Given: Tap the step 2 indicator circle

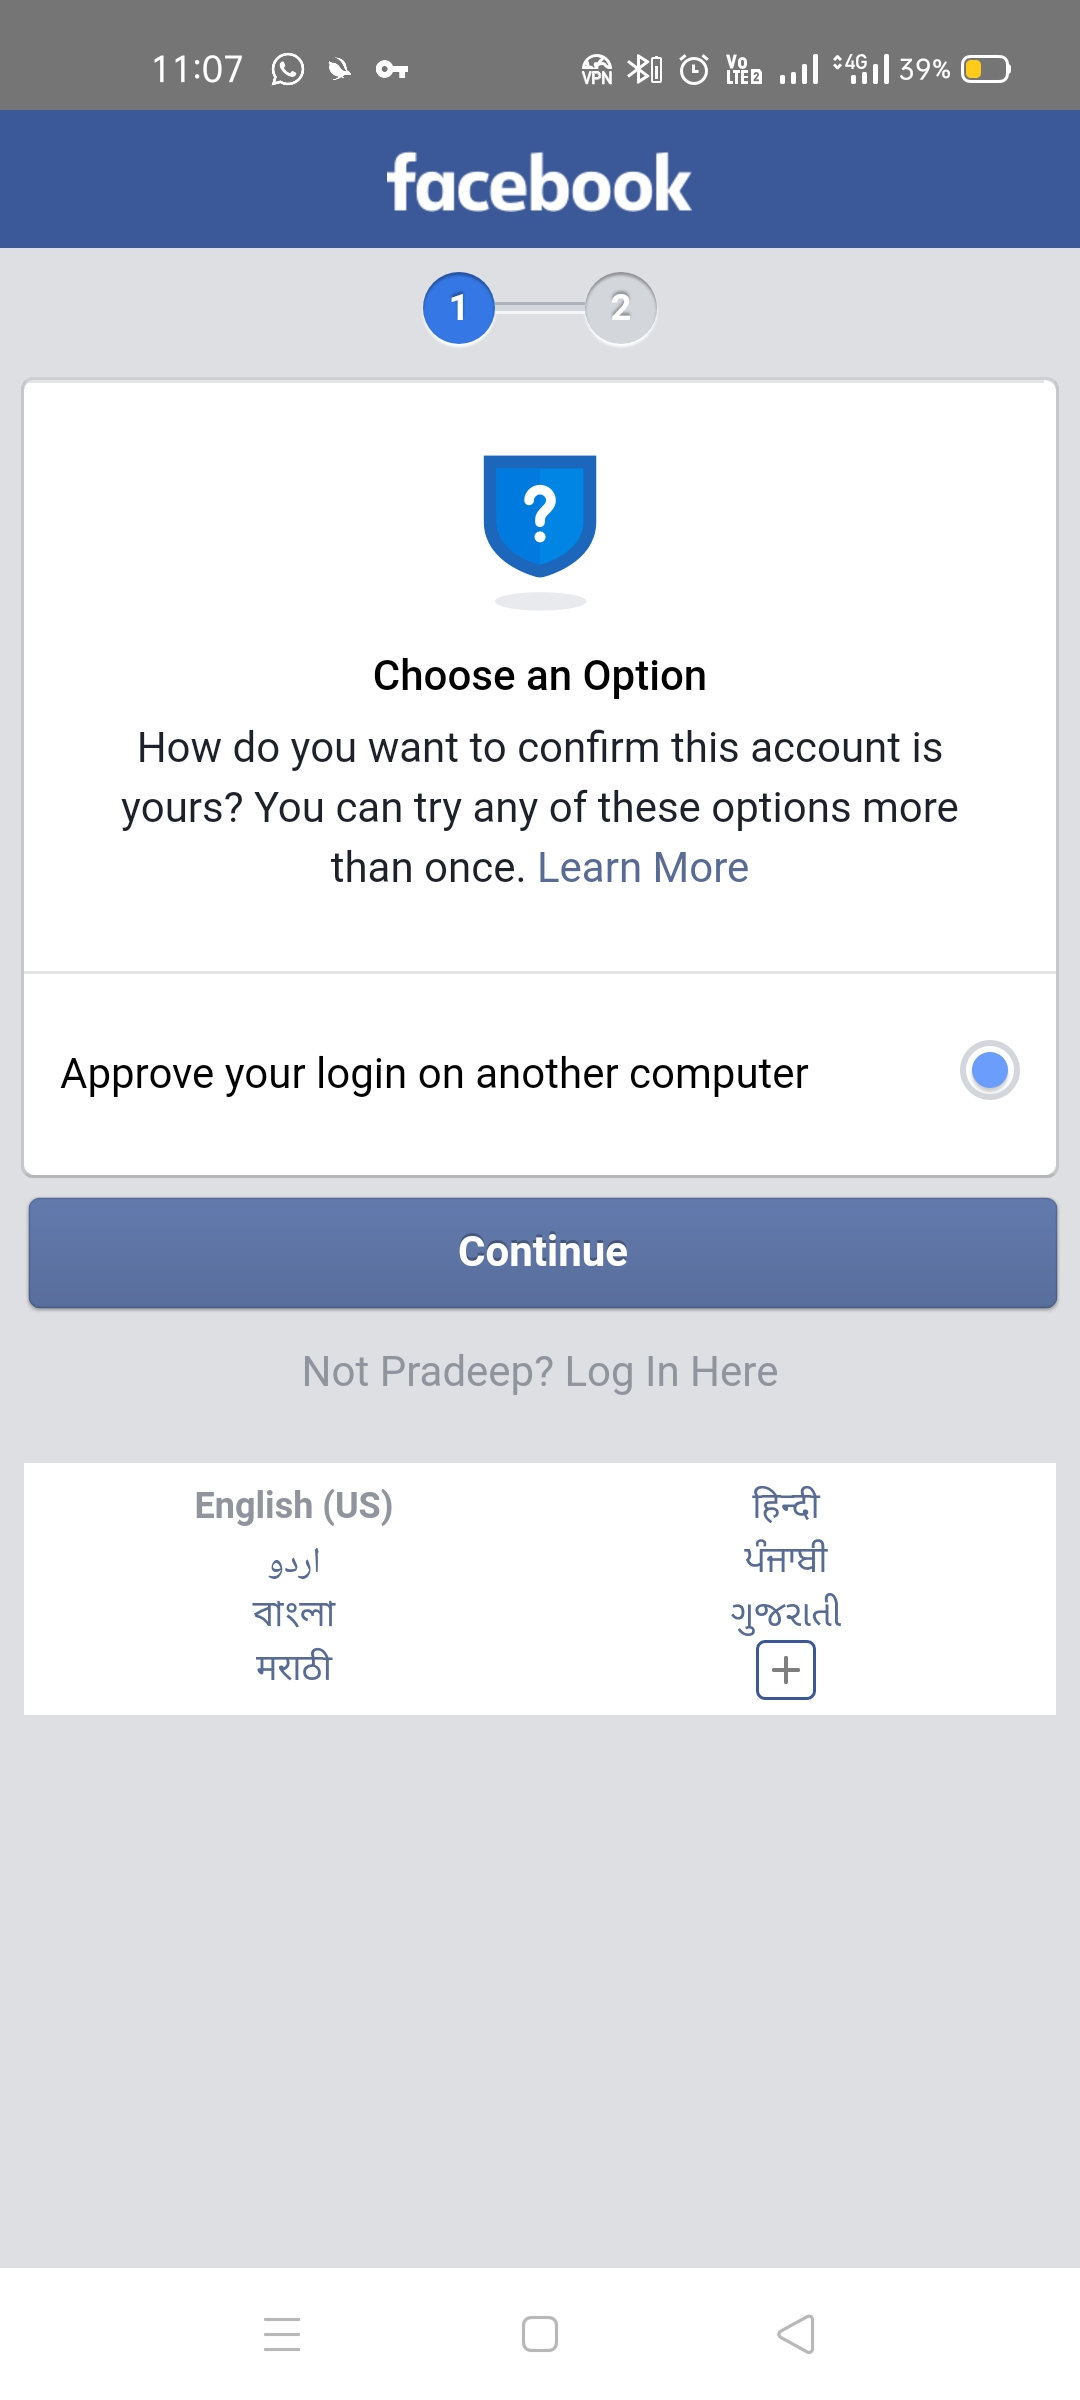Looking at the screenshot, I should 621,308.
